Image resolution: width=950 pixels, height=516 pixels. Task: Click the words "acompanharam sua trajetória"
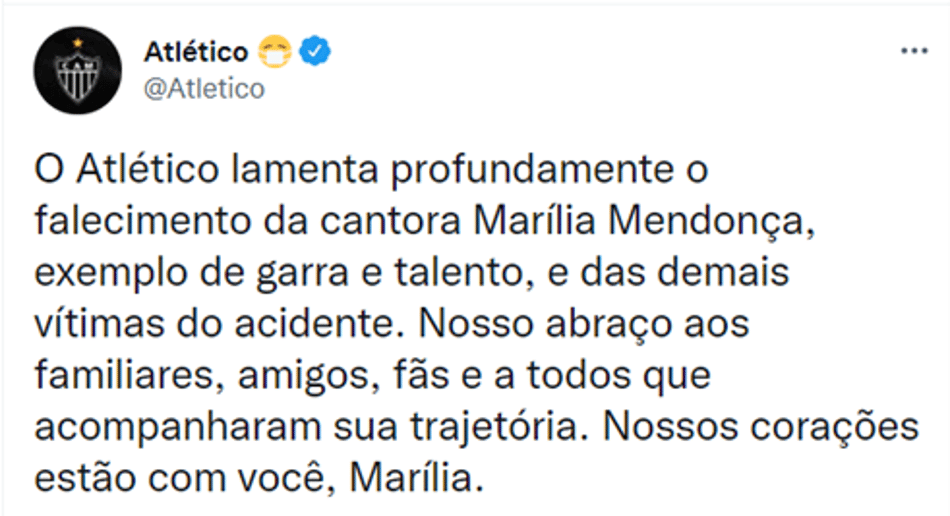coord(311,429)
